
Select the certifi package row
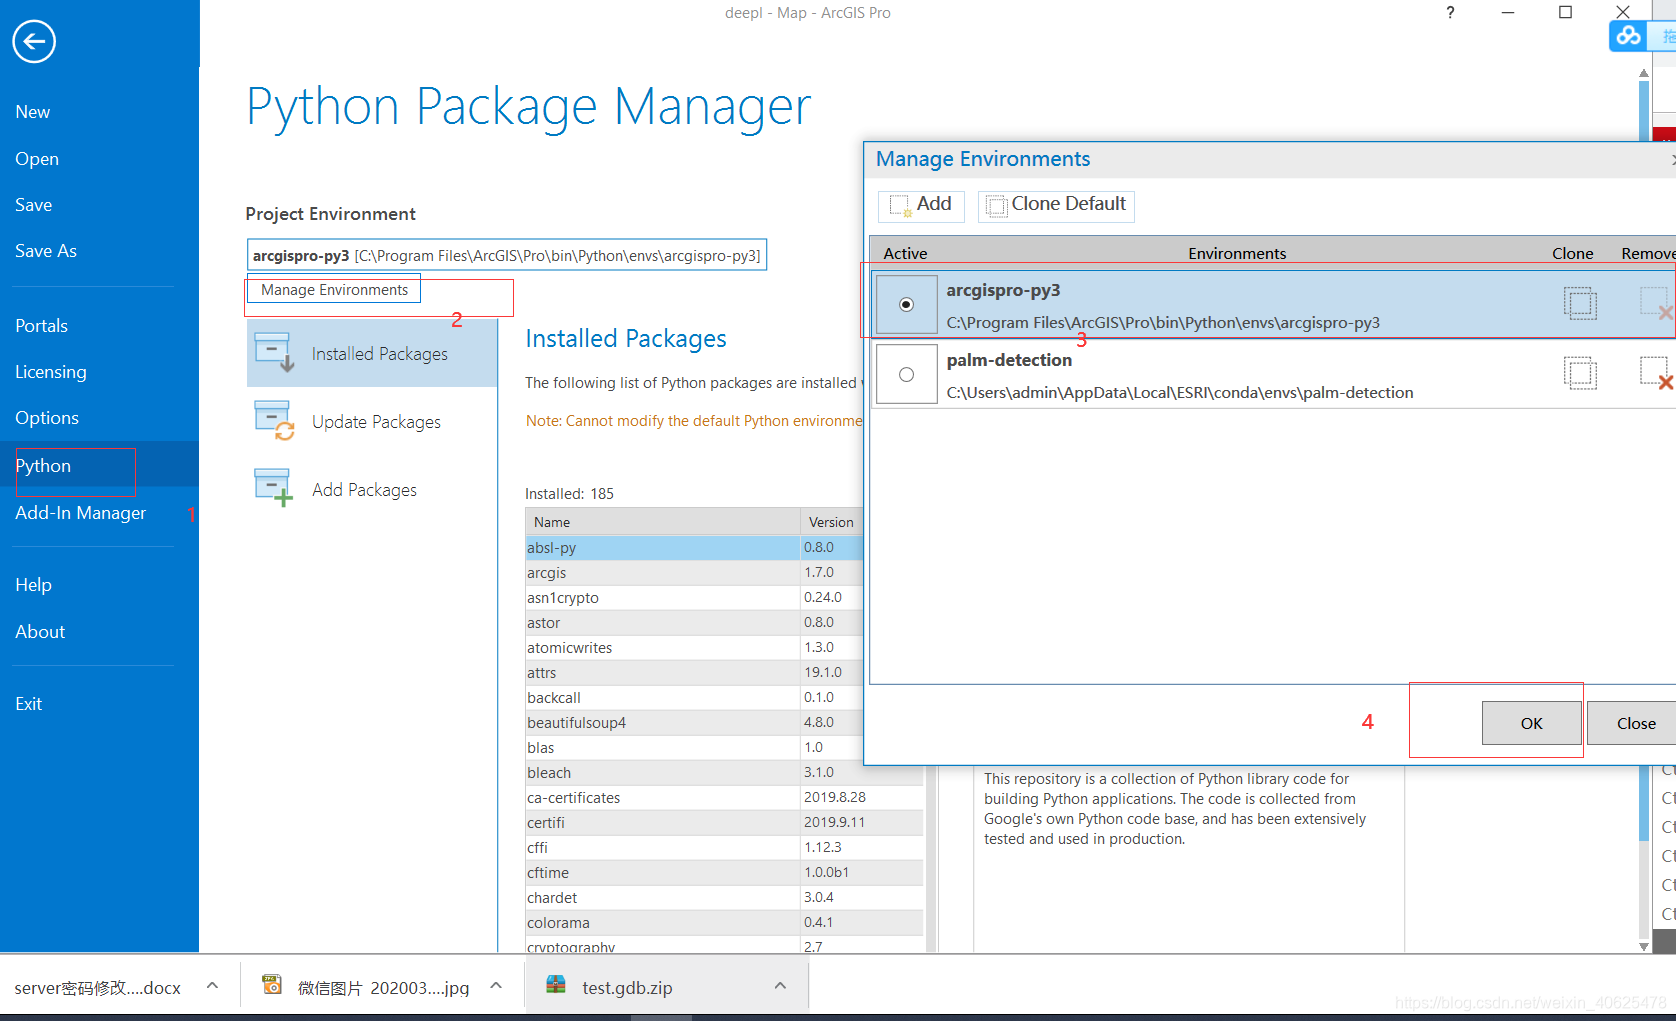click(725, 823)
